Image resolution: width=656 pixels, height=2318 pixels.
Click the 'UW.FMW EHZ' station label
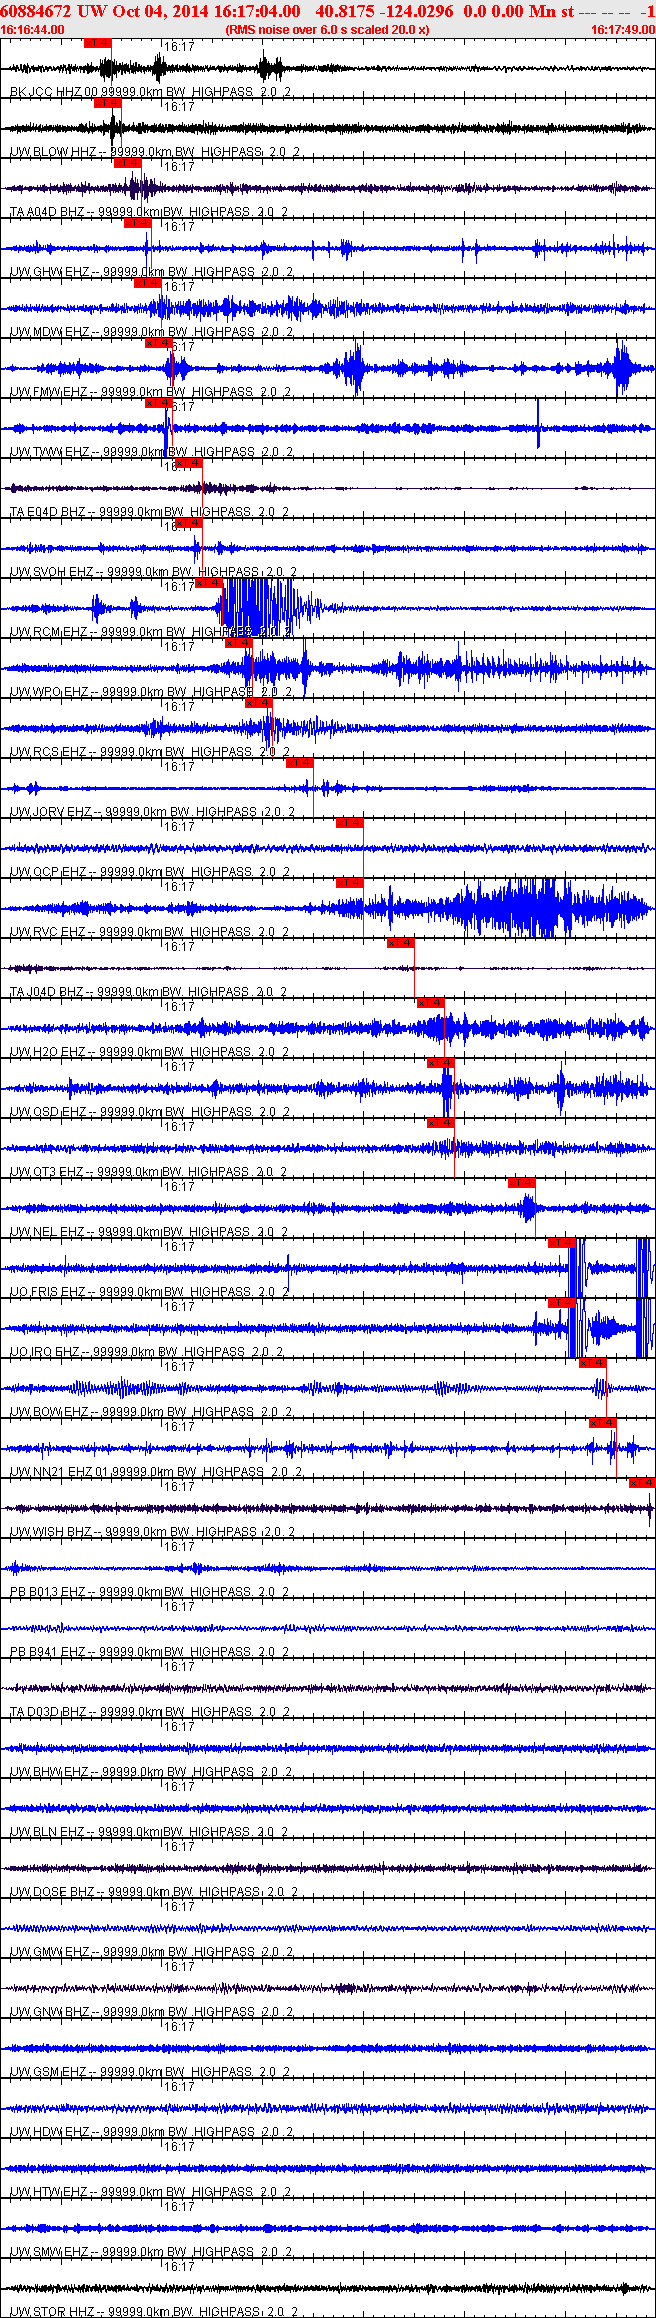point(48,392)
